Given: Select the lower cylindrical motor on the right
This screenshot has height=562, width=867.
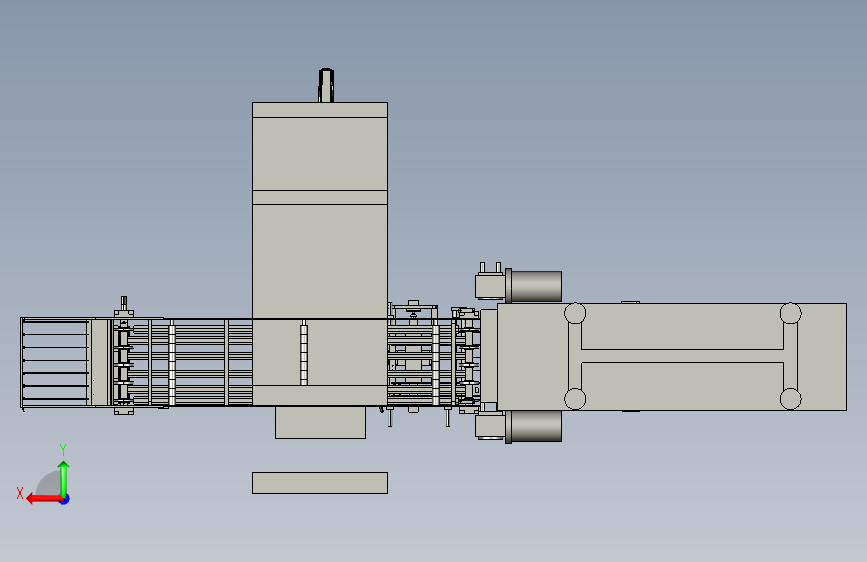Looking at the screenshot, I should (x=534, y=426).
